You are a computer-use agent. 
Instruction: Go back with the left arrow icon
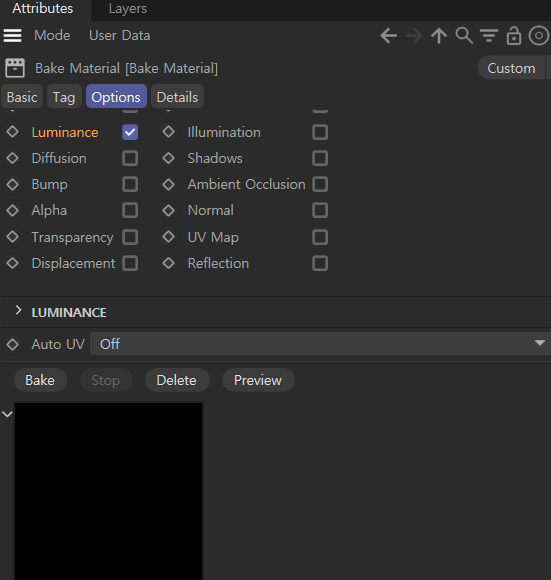coord(389,36)
